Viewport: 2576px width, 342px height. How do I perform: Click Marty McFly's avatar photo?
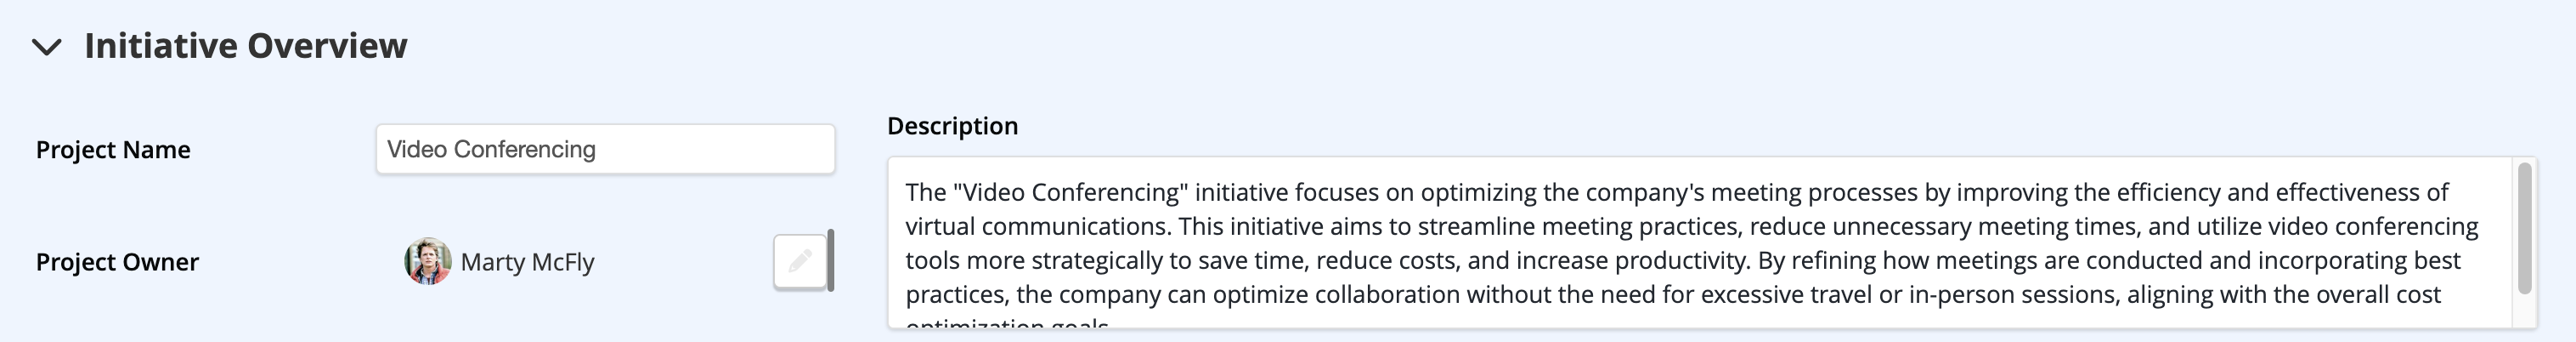[428, 261]
